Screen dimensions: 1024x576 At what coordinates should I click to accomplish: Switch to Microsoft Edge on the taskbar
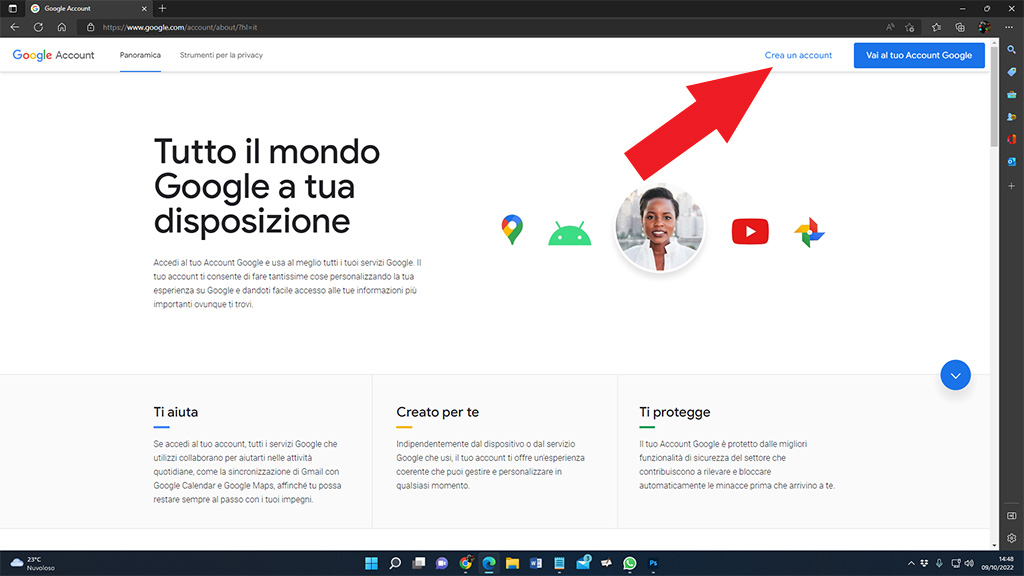point(488,563)
